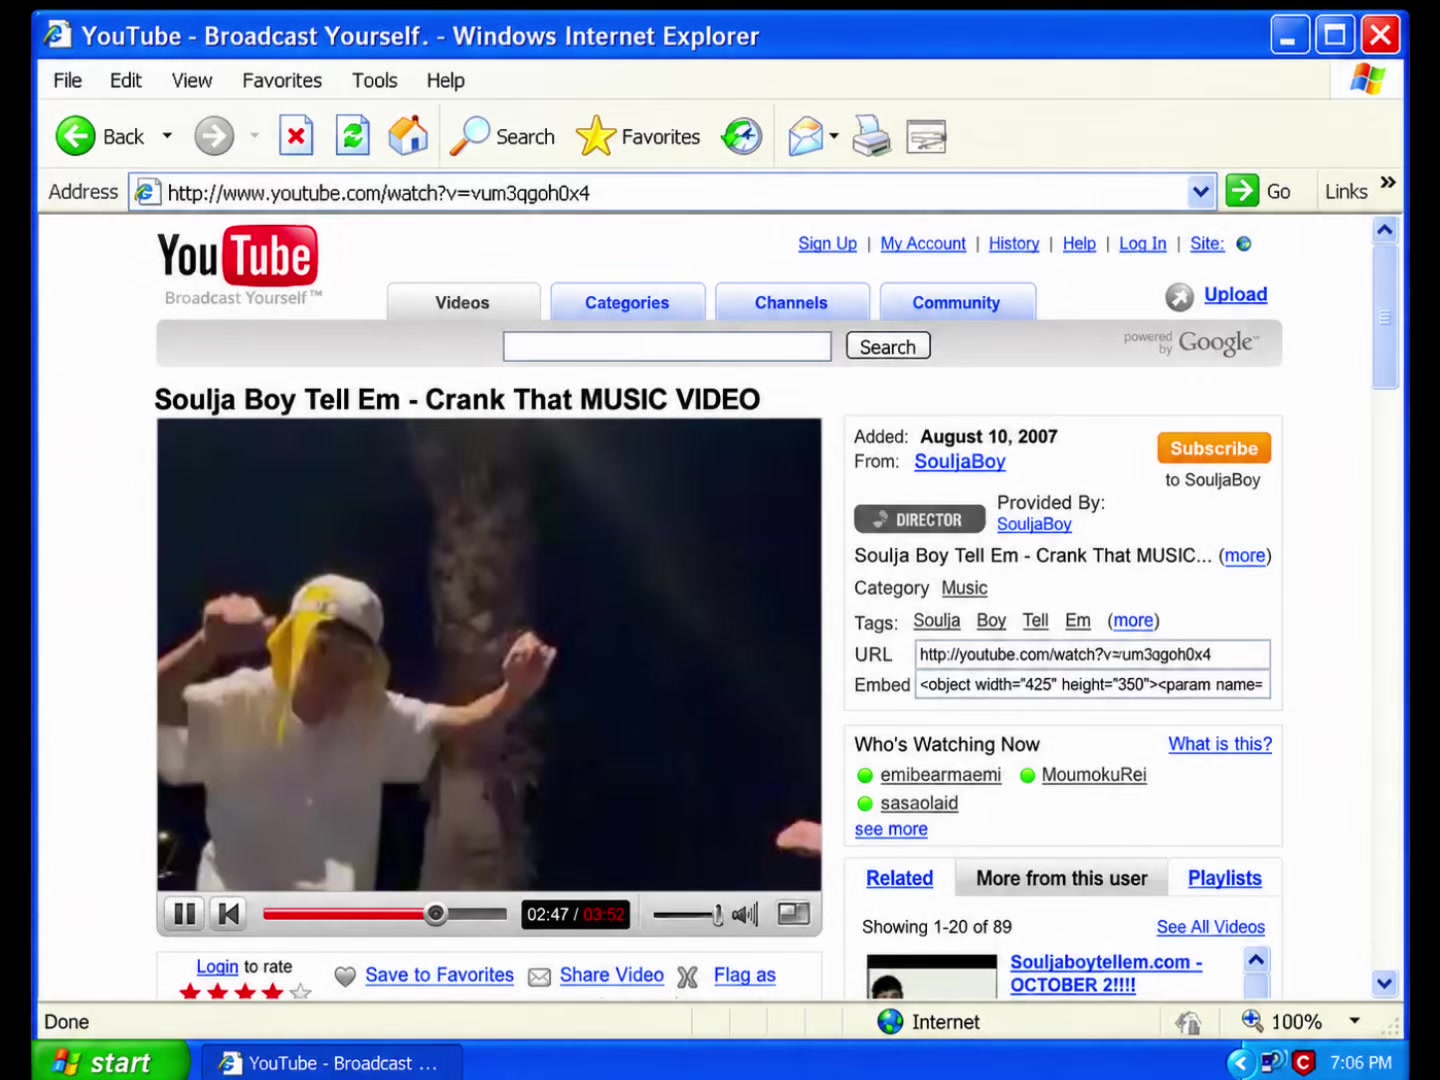
Task: Open the Tools menu
Action: pos(375,80)
